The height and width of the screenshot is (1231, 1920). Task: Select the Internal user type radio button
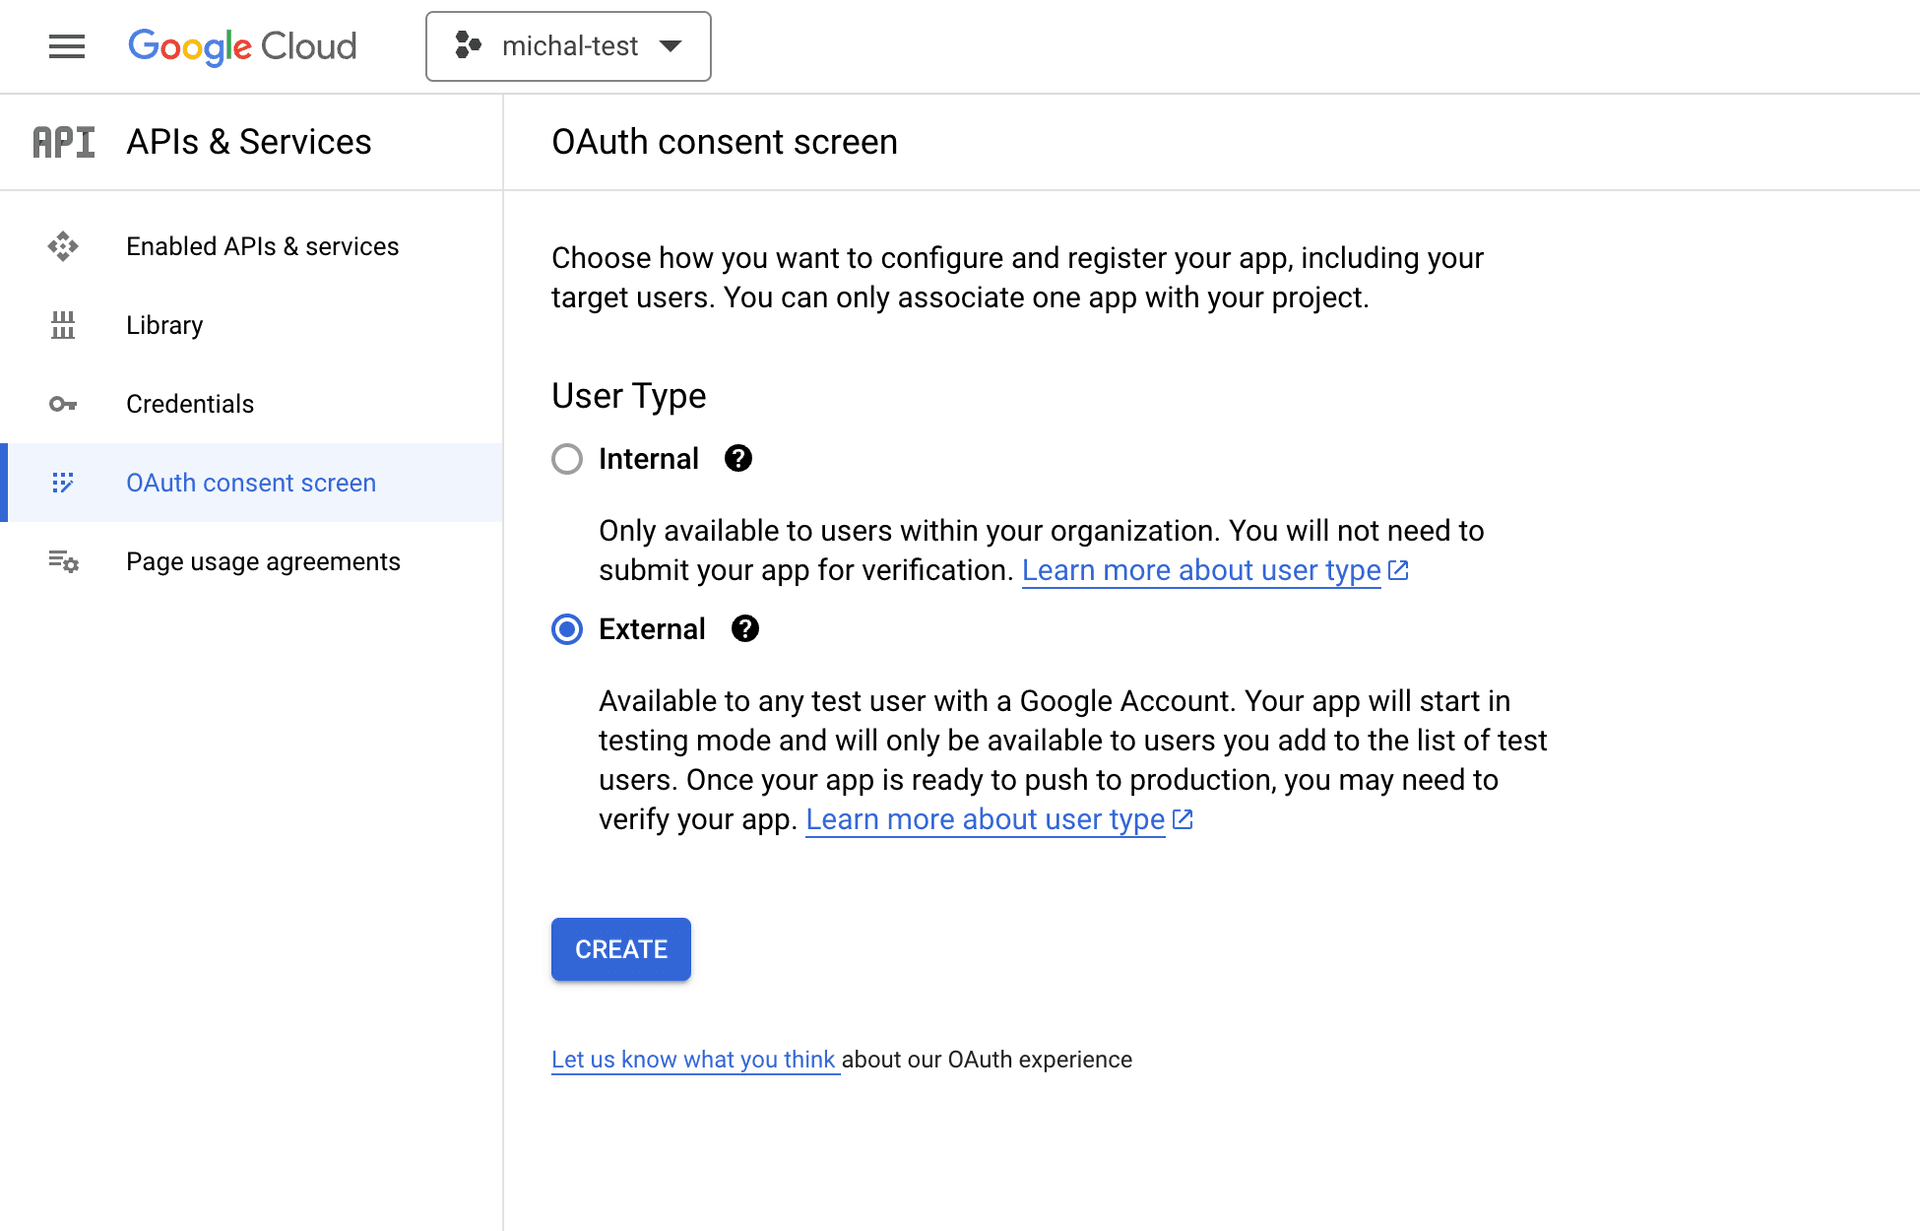click(x=567, y=459)
